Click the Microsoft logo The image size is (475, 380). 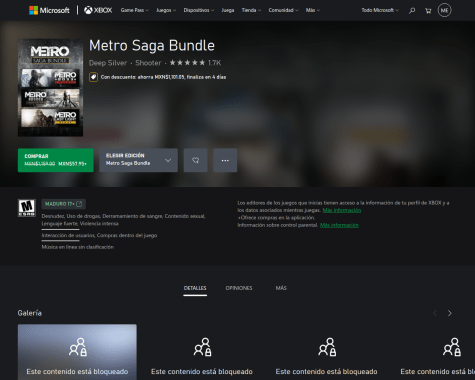pos(49,10)
